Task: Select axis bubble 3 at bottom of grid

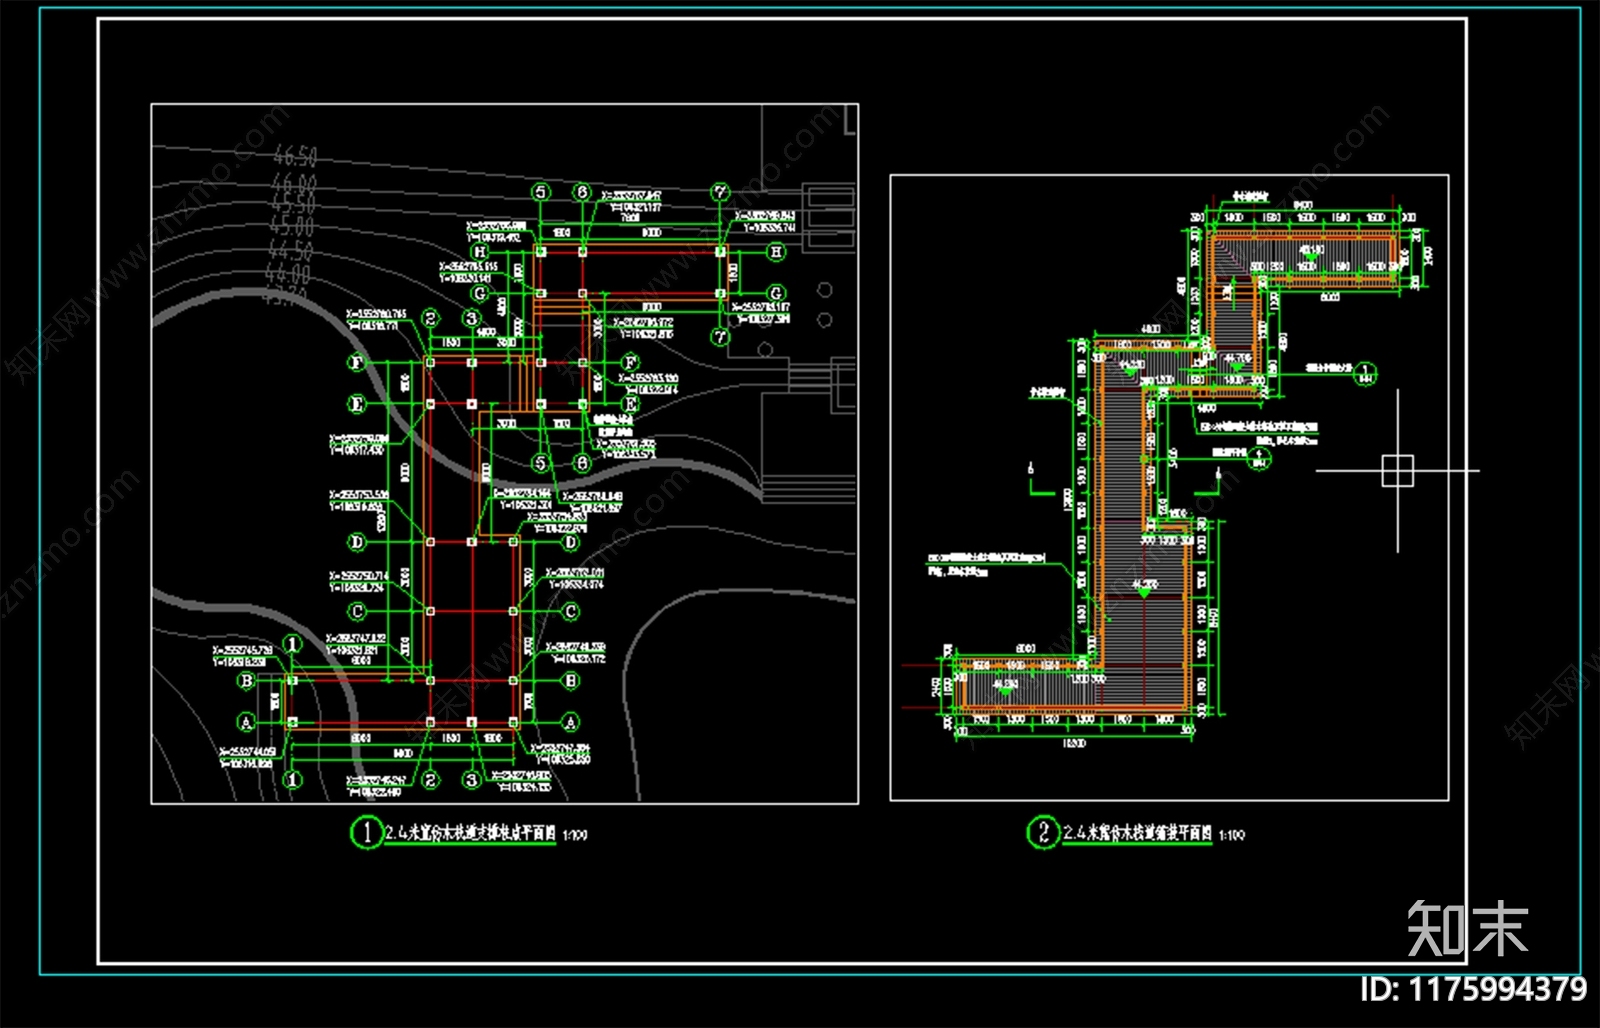Action: pos(472,779)
